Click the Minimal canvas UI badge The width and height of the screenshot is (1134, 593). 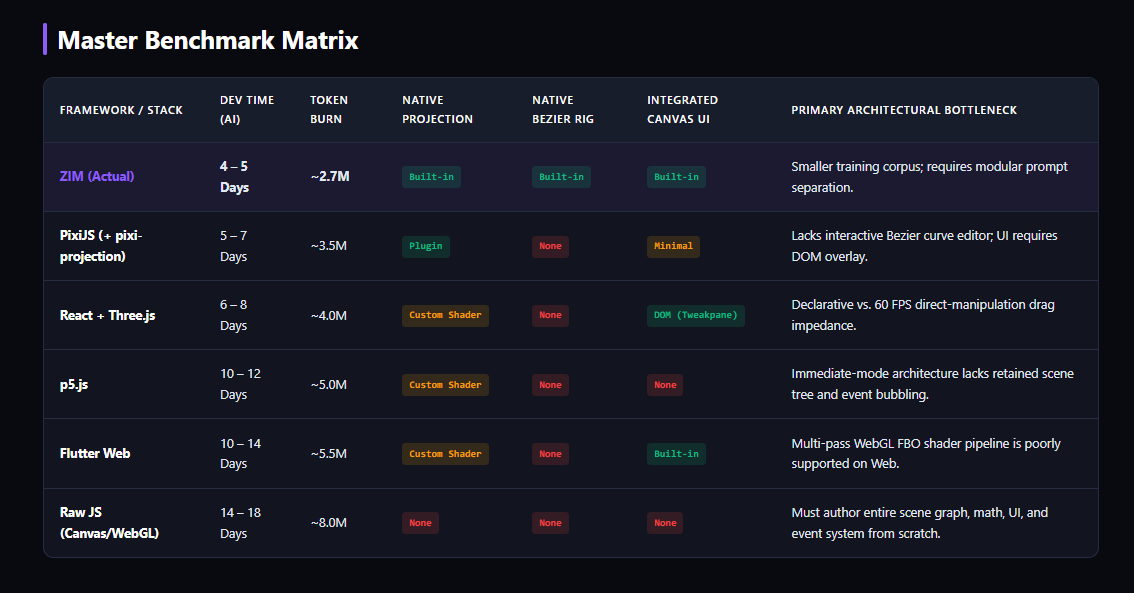pos(673,247)
